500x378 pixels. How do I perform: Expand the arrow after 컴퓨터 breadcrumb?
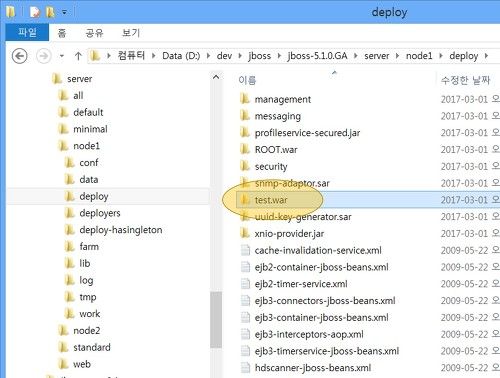153,56
